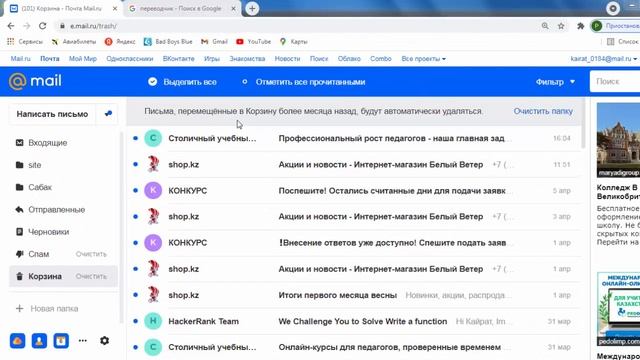Open more apps three-dots in sidebar
Viewport: 640px width, 360px height.
point(82,340)
